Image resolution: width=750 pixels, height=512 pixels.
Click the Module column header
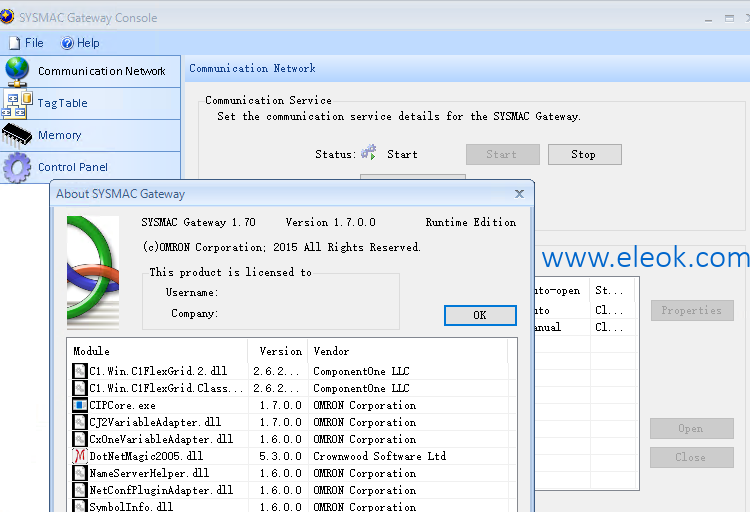point(157,351)
